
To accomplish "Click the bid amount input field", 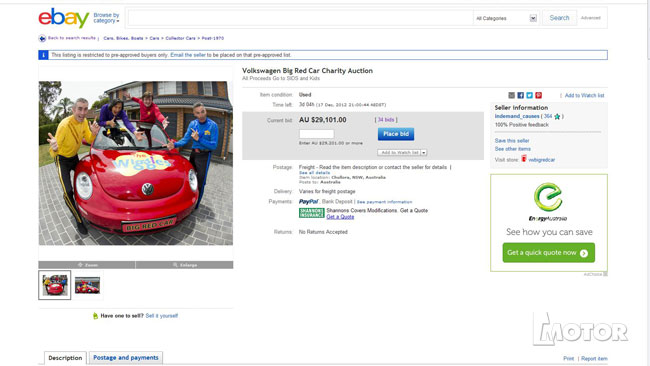I will click(316, 134).
